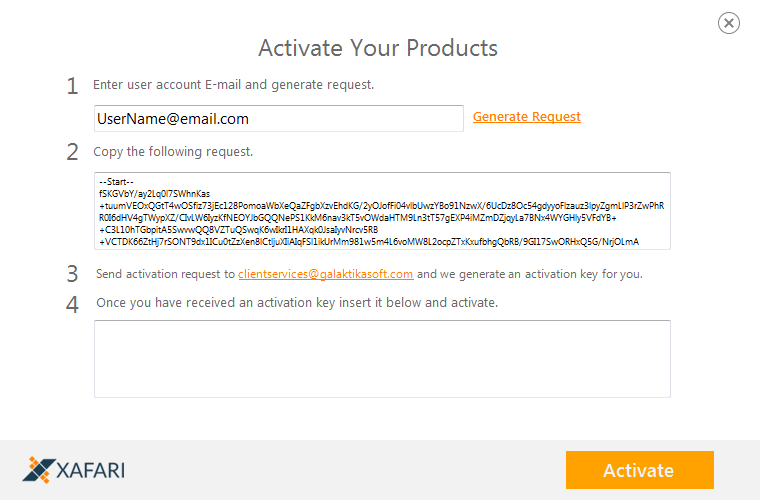This screenshot has height=500, width=760.
Task: Click the Activate Your Products heading
Action: [378, 48]
